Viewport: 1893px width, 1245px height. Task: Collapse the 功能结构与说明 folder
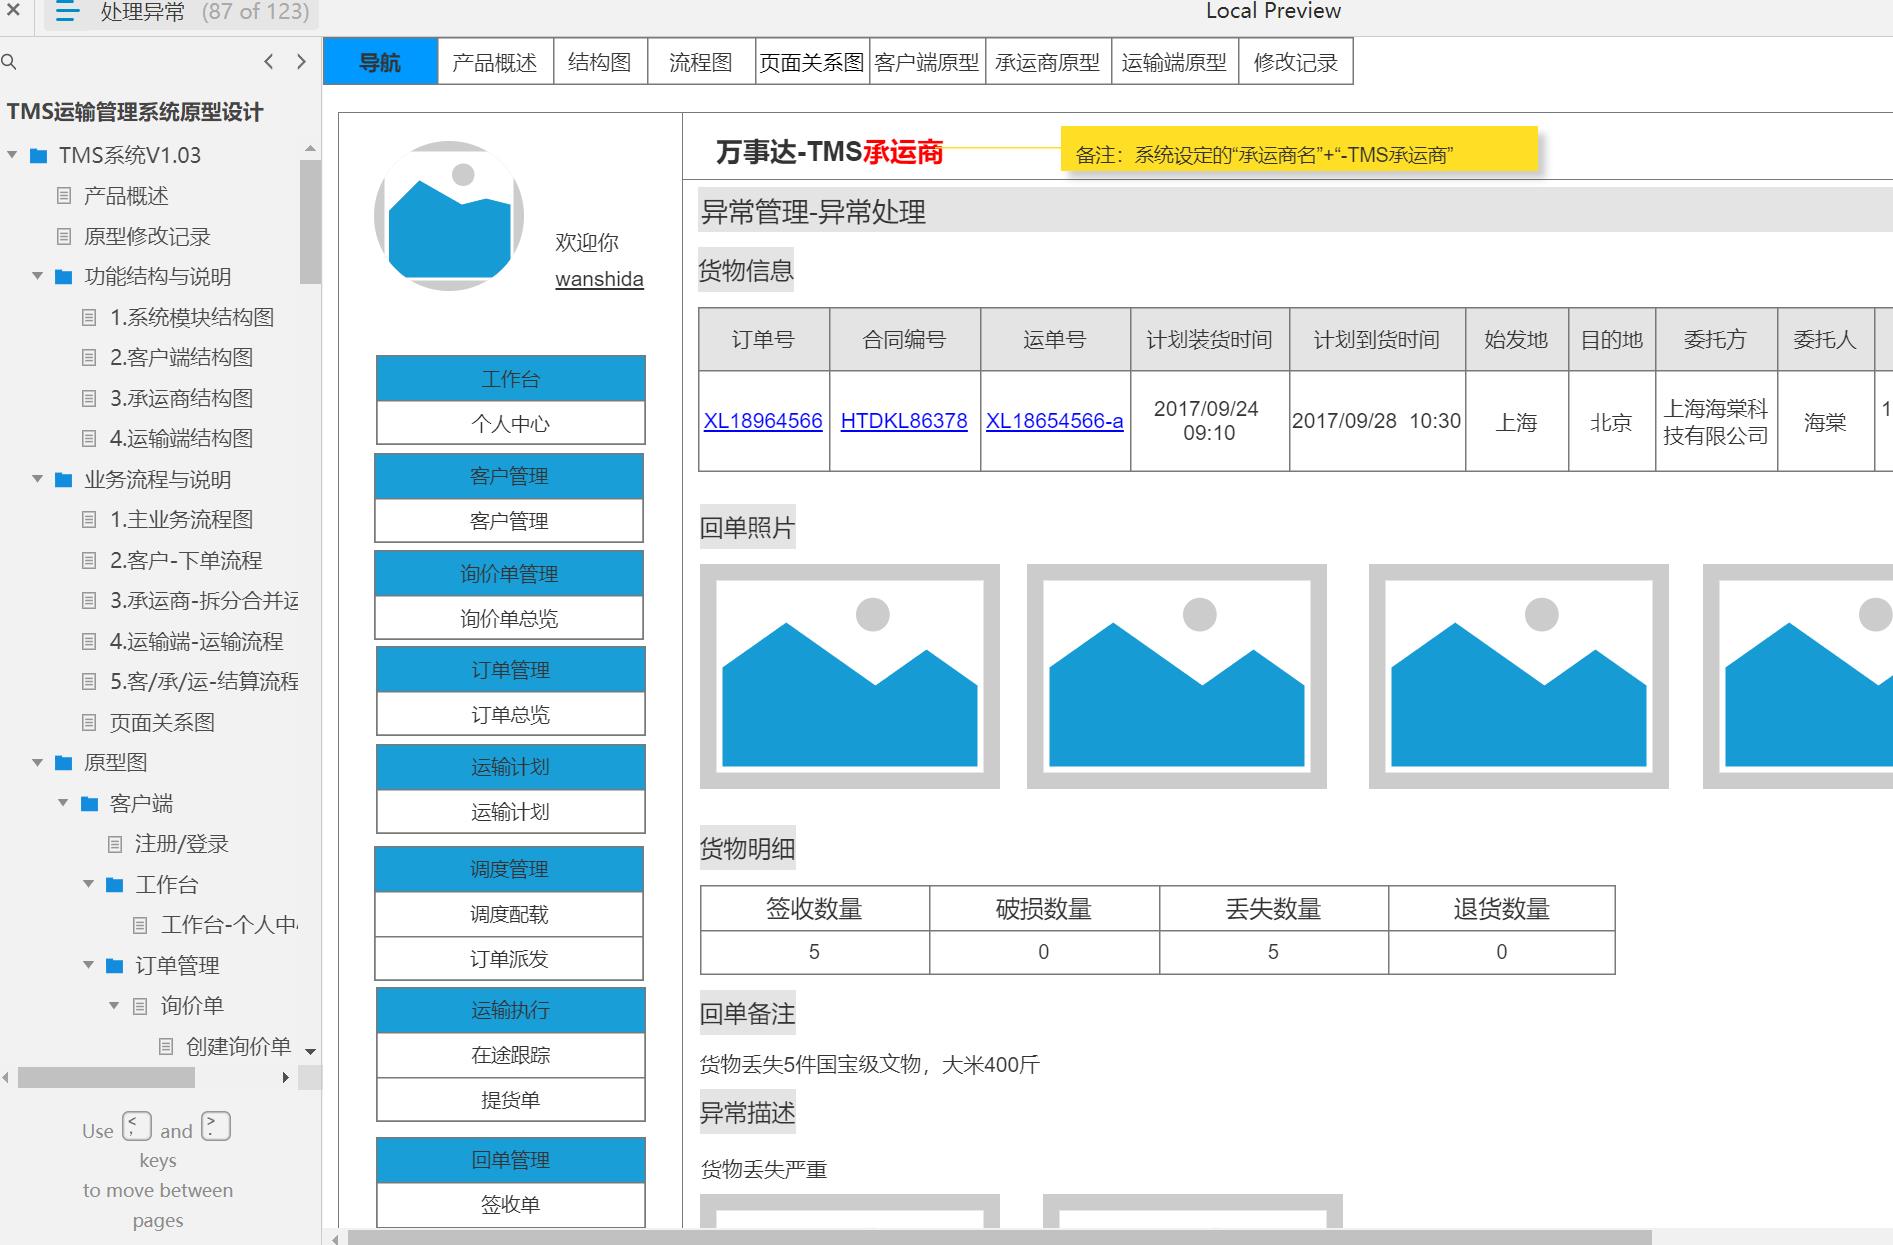click(x=38, y=276)
